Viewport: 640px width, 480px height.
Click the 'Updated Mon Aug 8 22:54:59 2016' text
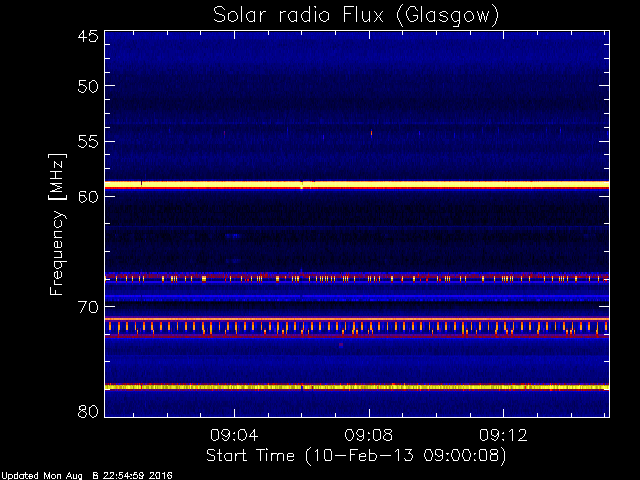87,476
